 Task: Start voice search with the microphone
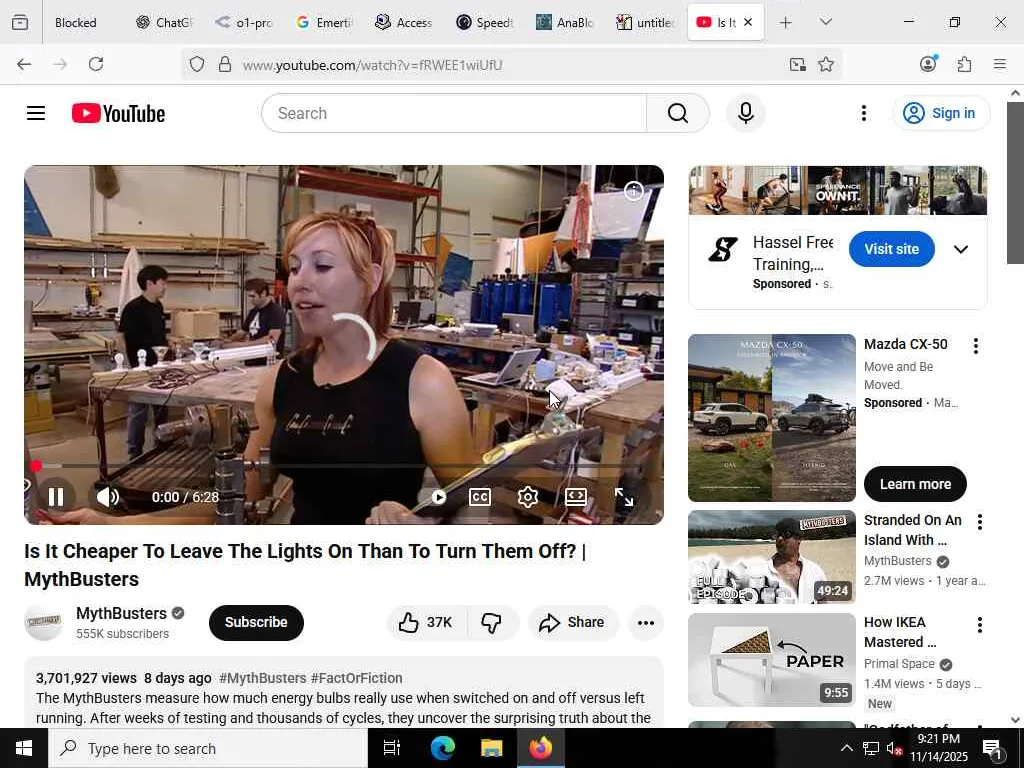click(745, 113)
